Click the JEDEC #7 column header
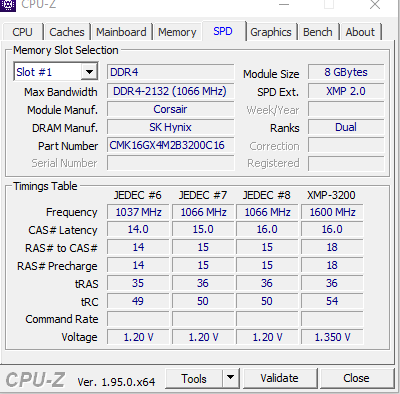This screenshot has width=400, height=394. [x=203, y=195]
